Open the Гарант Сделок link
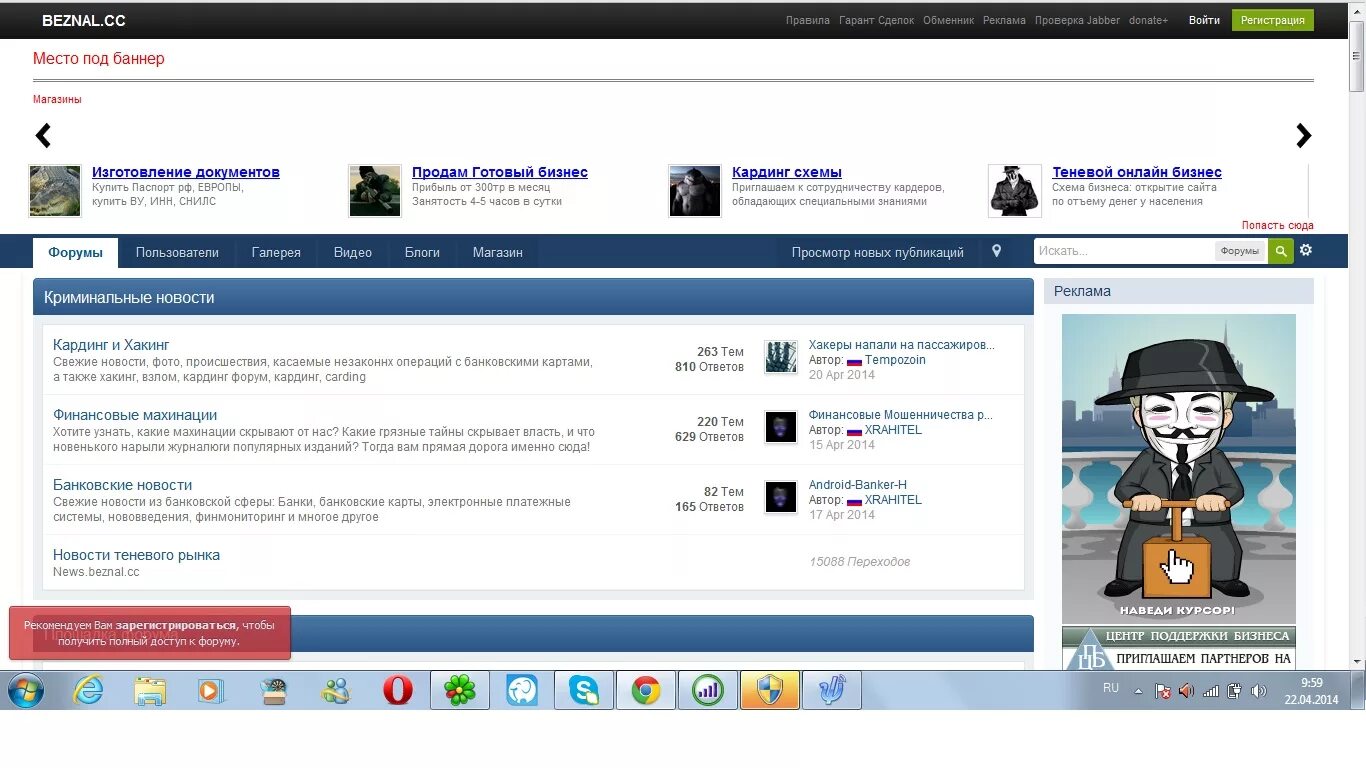This screenshot has height=768, width=1366. pos(876,20)
